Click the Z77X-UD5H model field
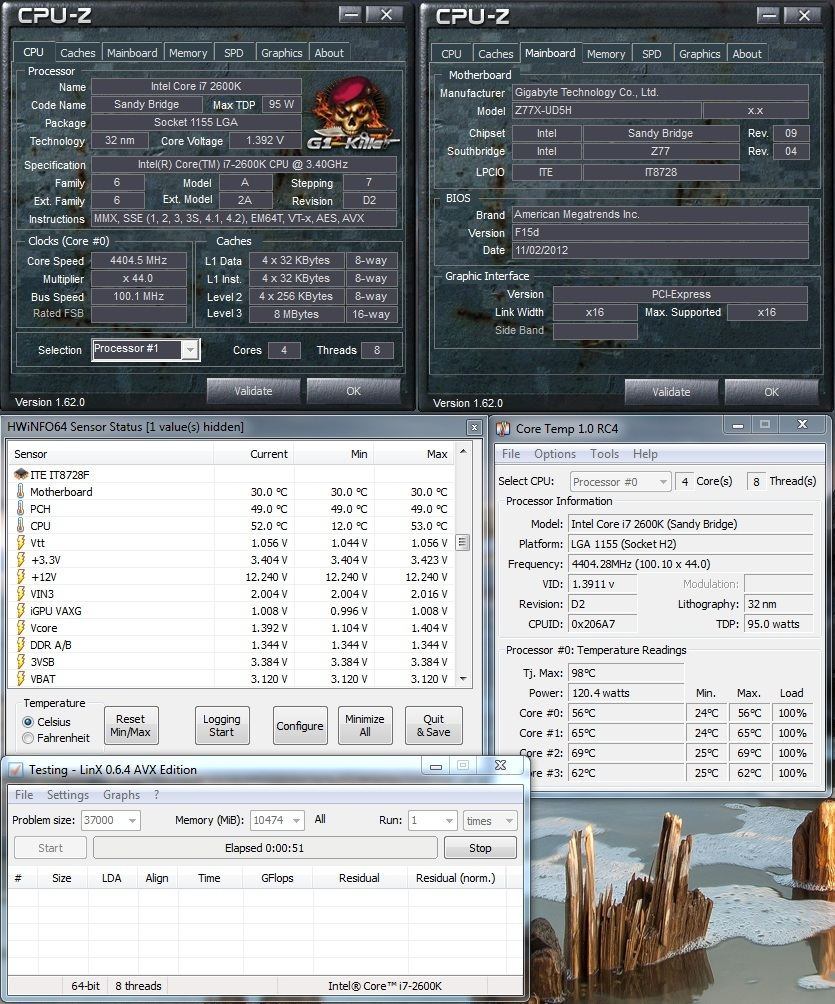 [x=606, y=110]
